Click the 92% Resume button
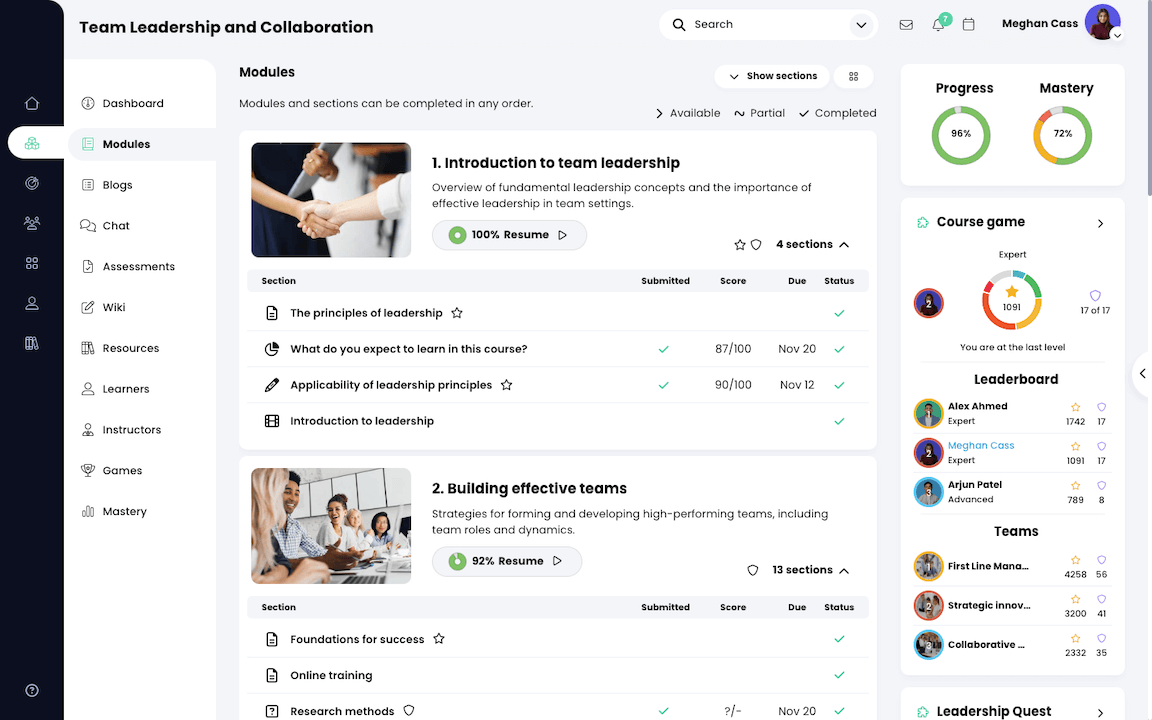 [507, 561]
